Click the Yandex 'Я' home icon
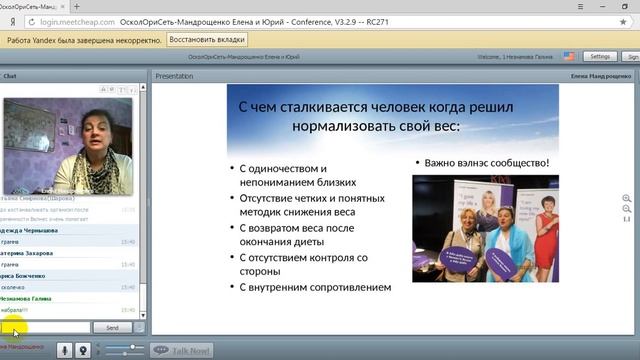The width and height of the screenshot is (640, 360). click(x=13, y=22)
